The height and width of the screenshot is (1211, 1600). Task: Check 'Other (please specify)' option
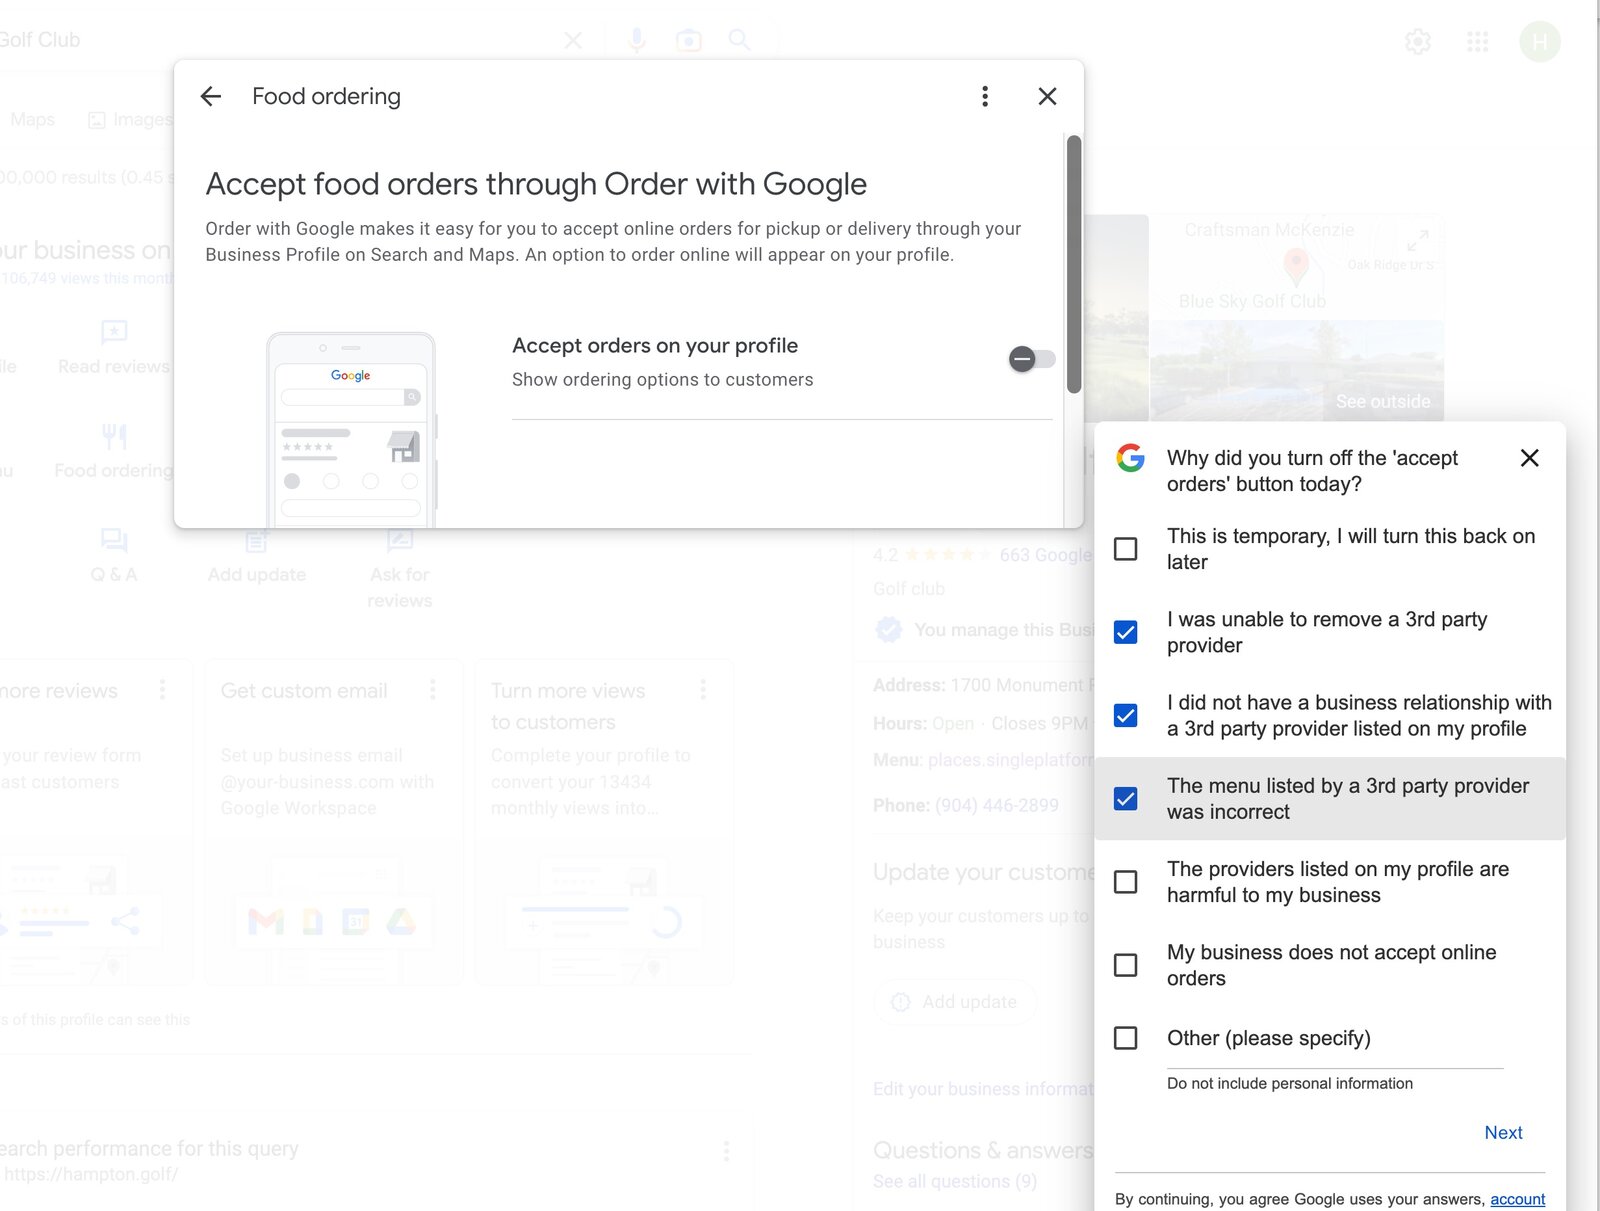click(1125, 1038)
